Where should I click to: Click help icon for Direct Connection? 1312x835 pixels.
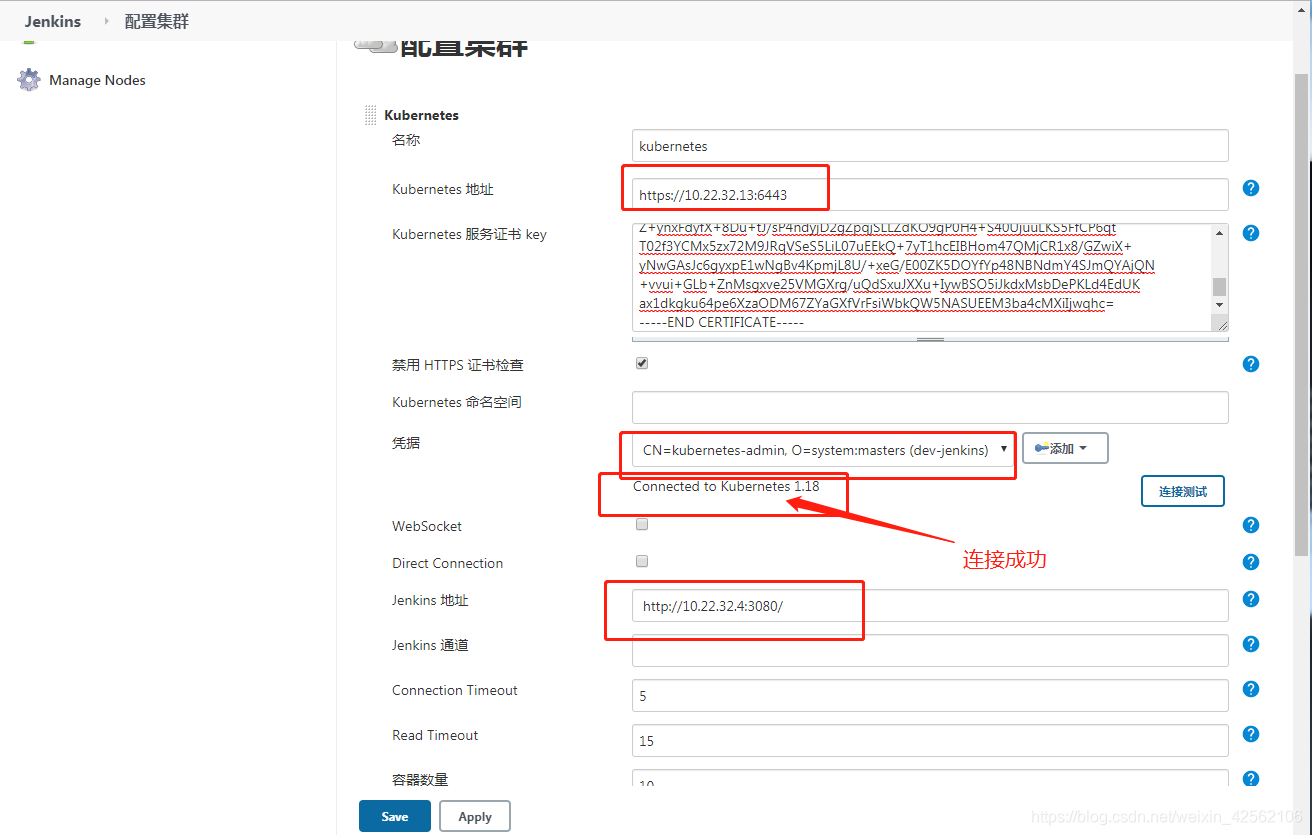1250,562
